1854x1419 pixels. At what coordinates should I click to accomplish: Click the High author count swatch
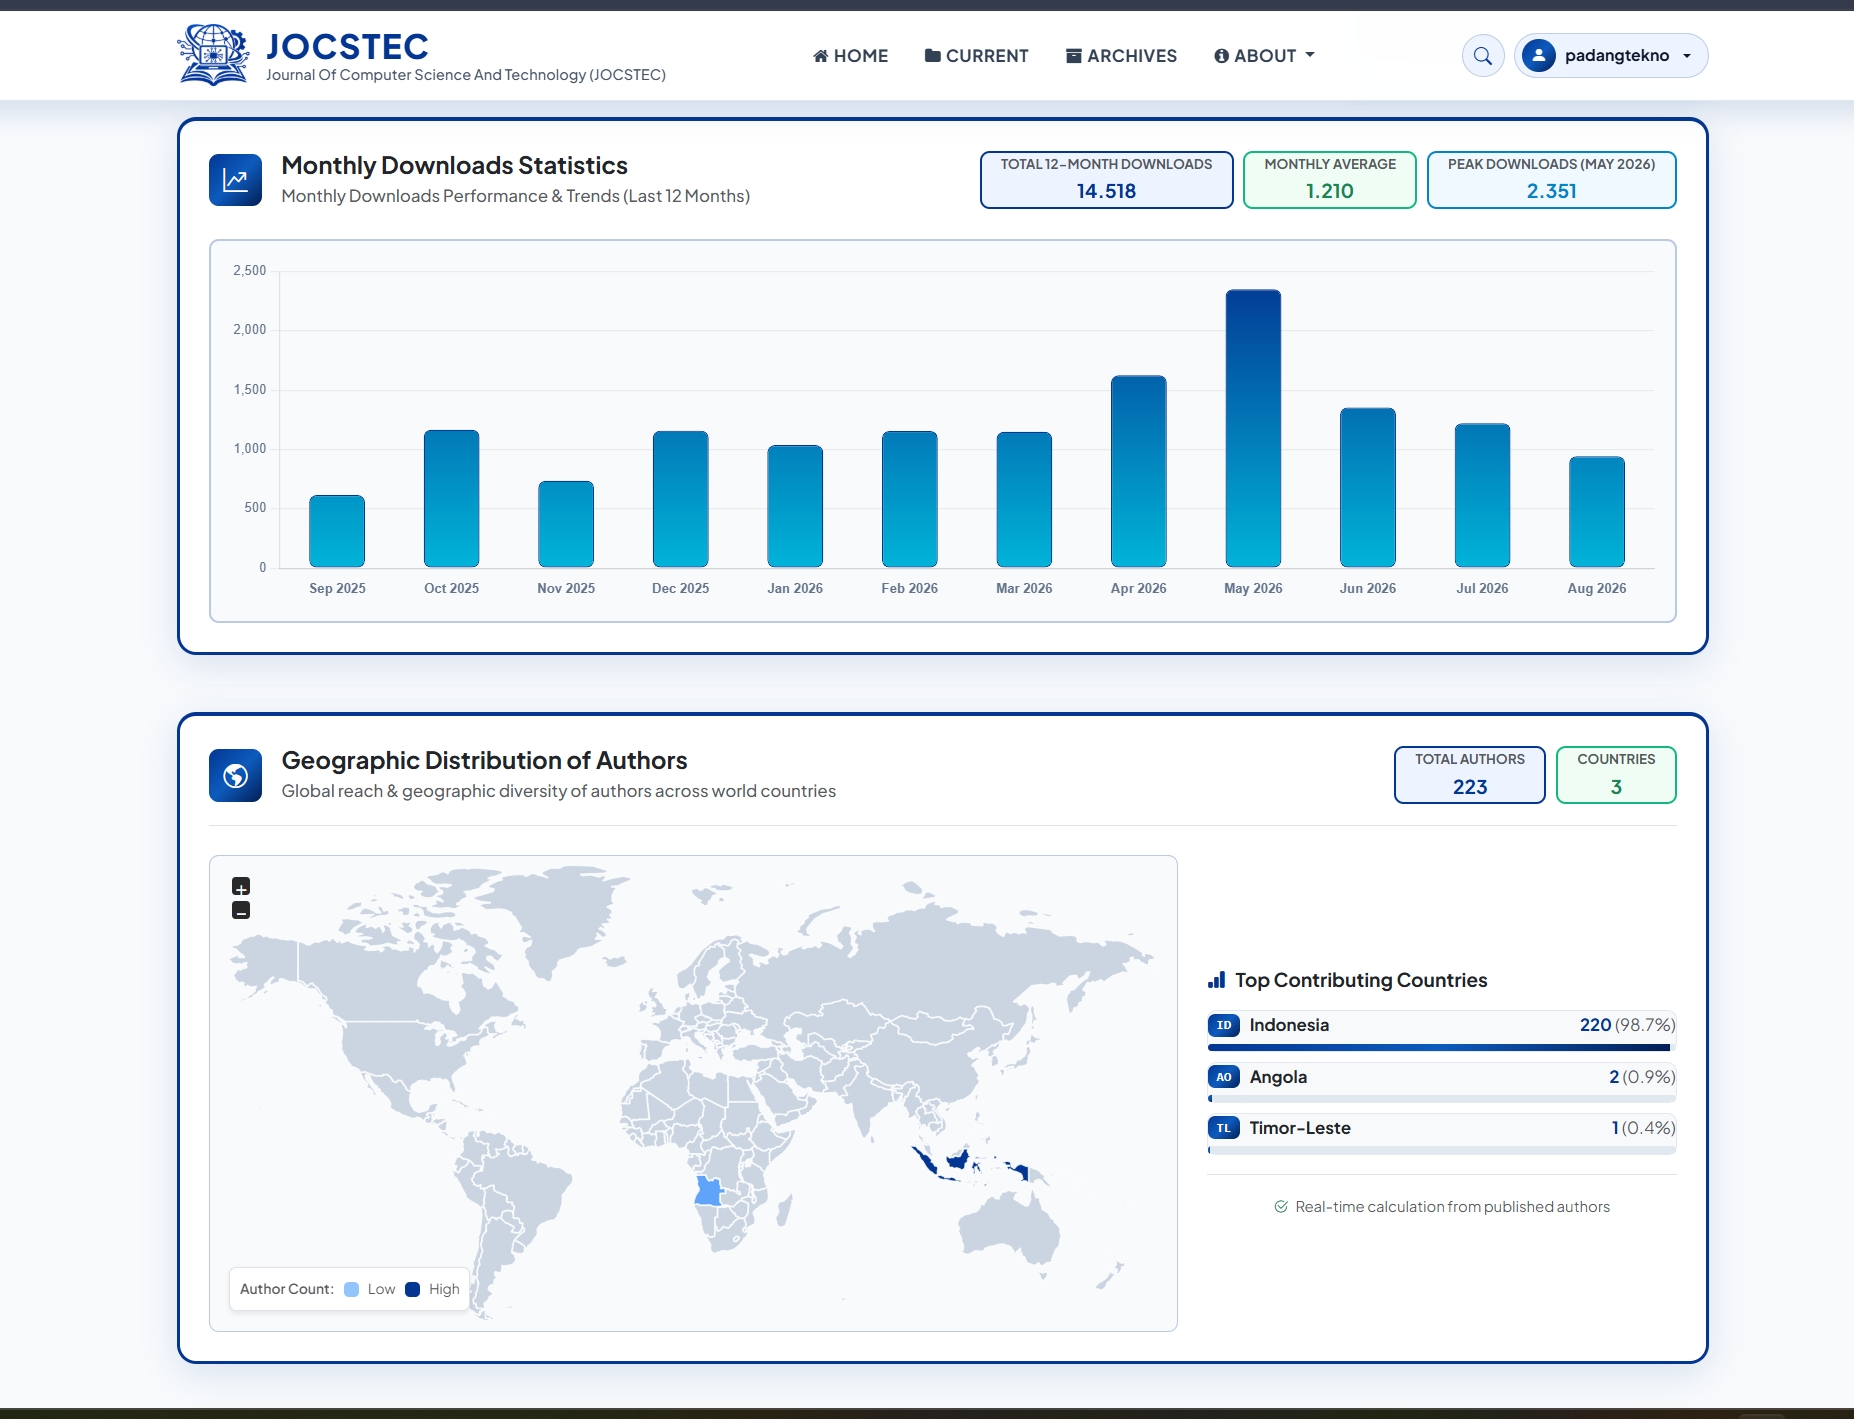[412, 1289]
